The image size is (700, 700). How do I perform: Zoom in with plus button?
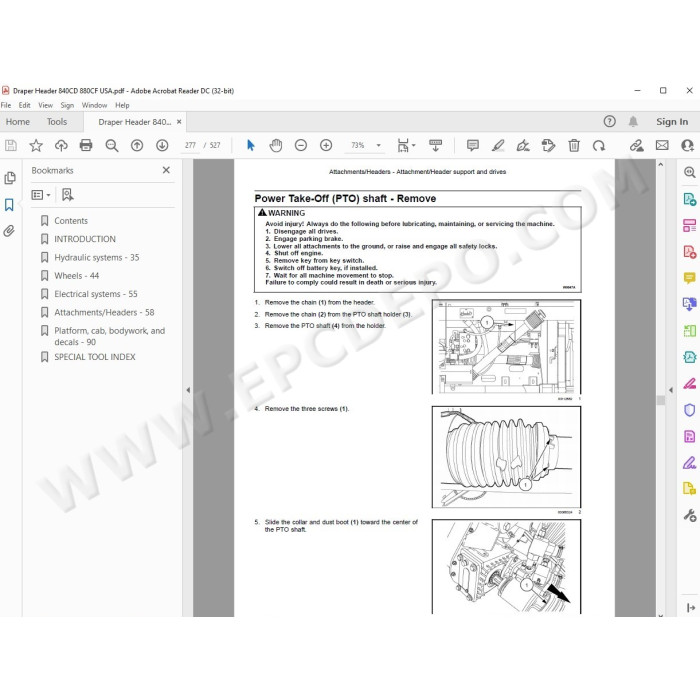point(326,146)
